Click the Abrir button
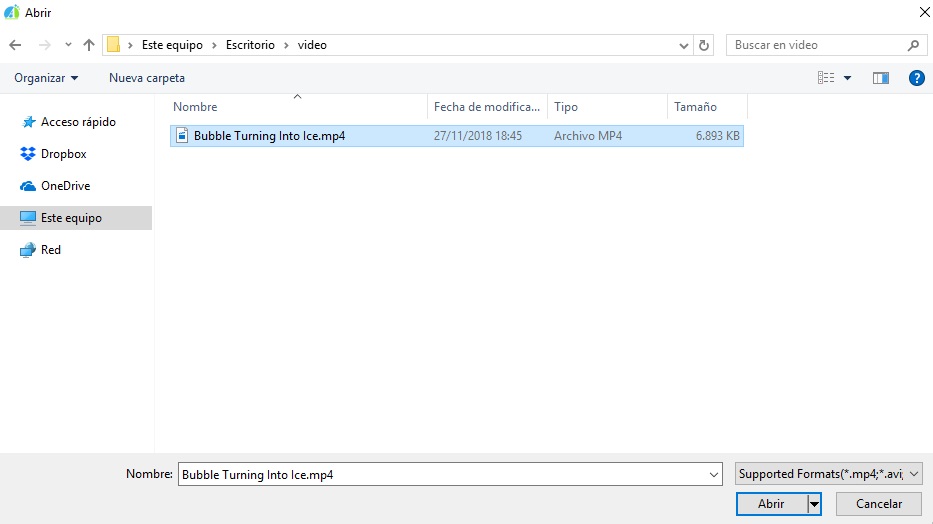933x524 pixels. (771, 504)
